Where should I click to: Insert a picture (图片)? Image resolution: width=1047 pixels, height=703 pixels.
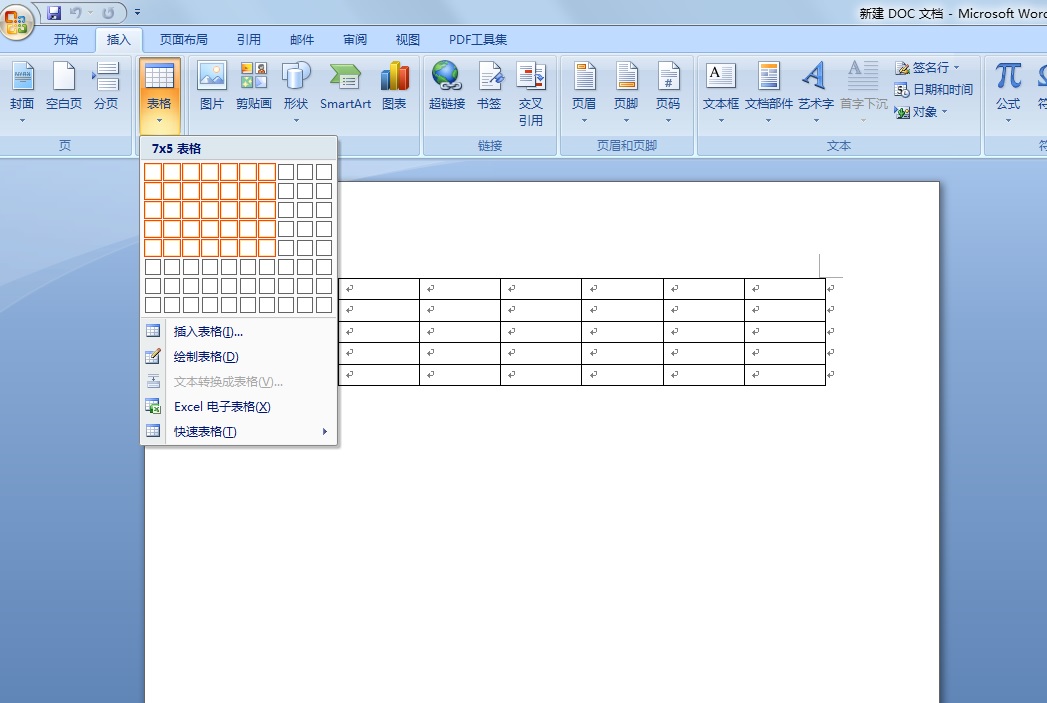tap(212, 86)
